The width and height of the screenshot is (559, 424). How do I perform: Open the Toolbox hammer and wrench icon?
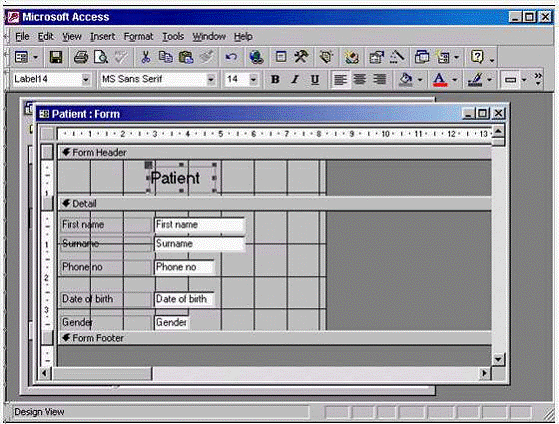click(x=301, y=57)
